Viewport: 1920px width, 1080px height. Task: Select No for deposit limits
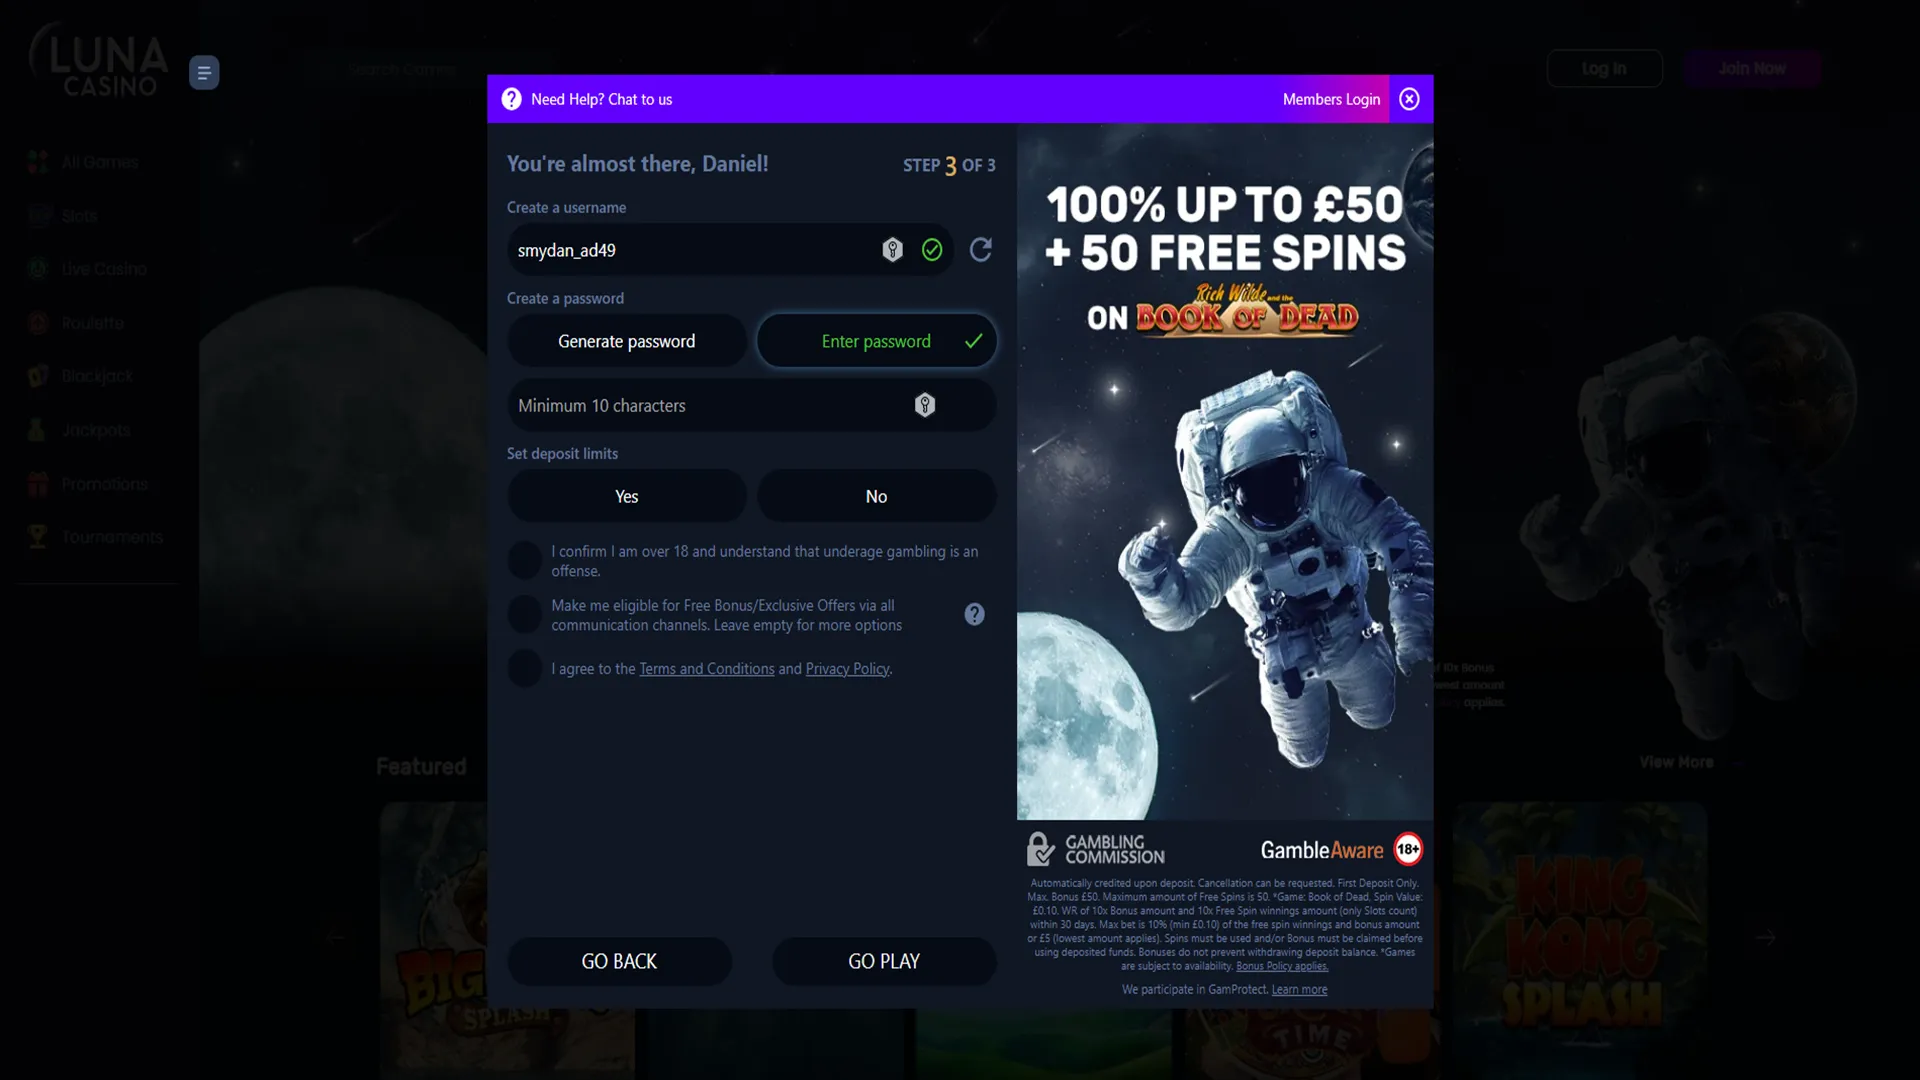point(877,496)
